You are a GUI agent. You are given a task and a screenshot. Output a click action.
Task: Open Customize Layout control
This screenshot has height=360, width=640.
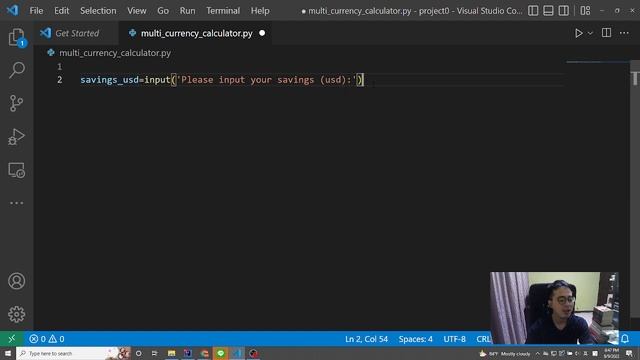pos(585,11)
